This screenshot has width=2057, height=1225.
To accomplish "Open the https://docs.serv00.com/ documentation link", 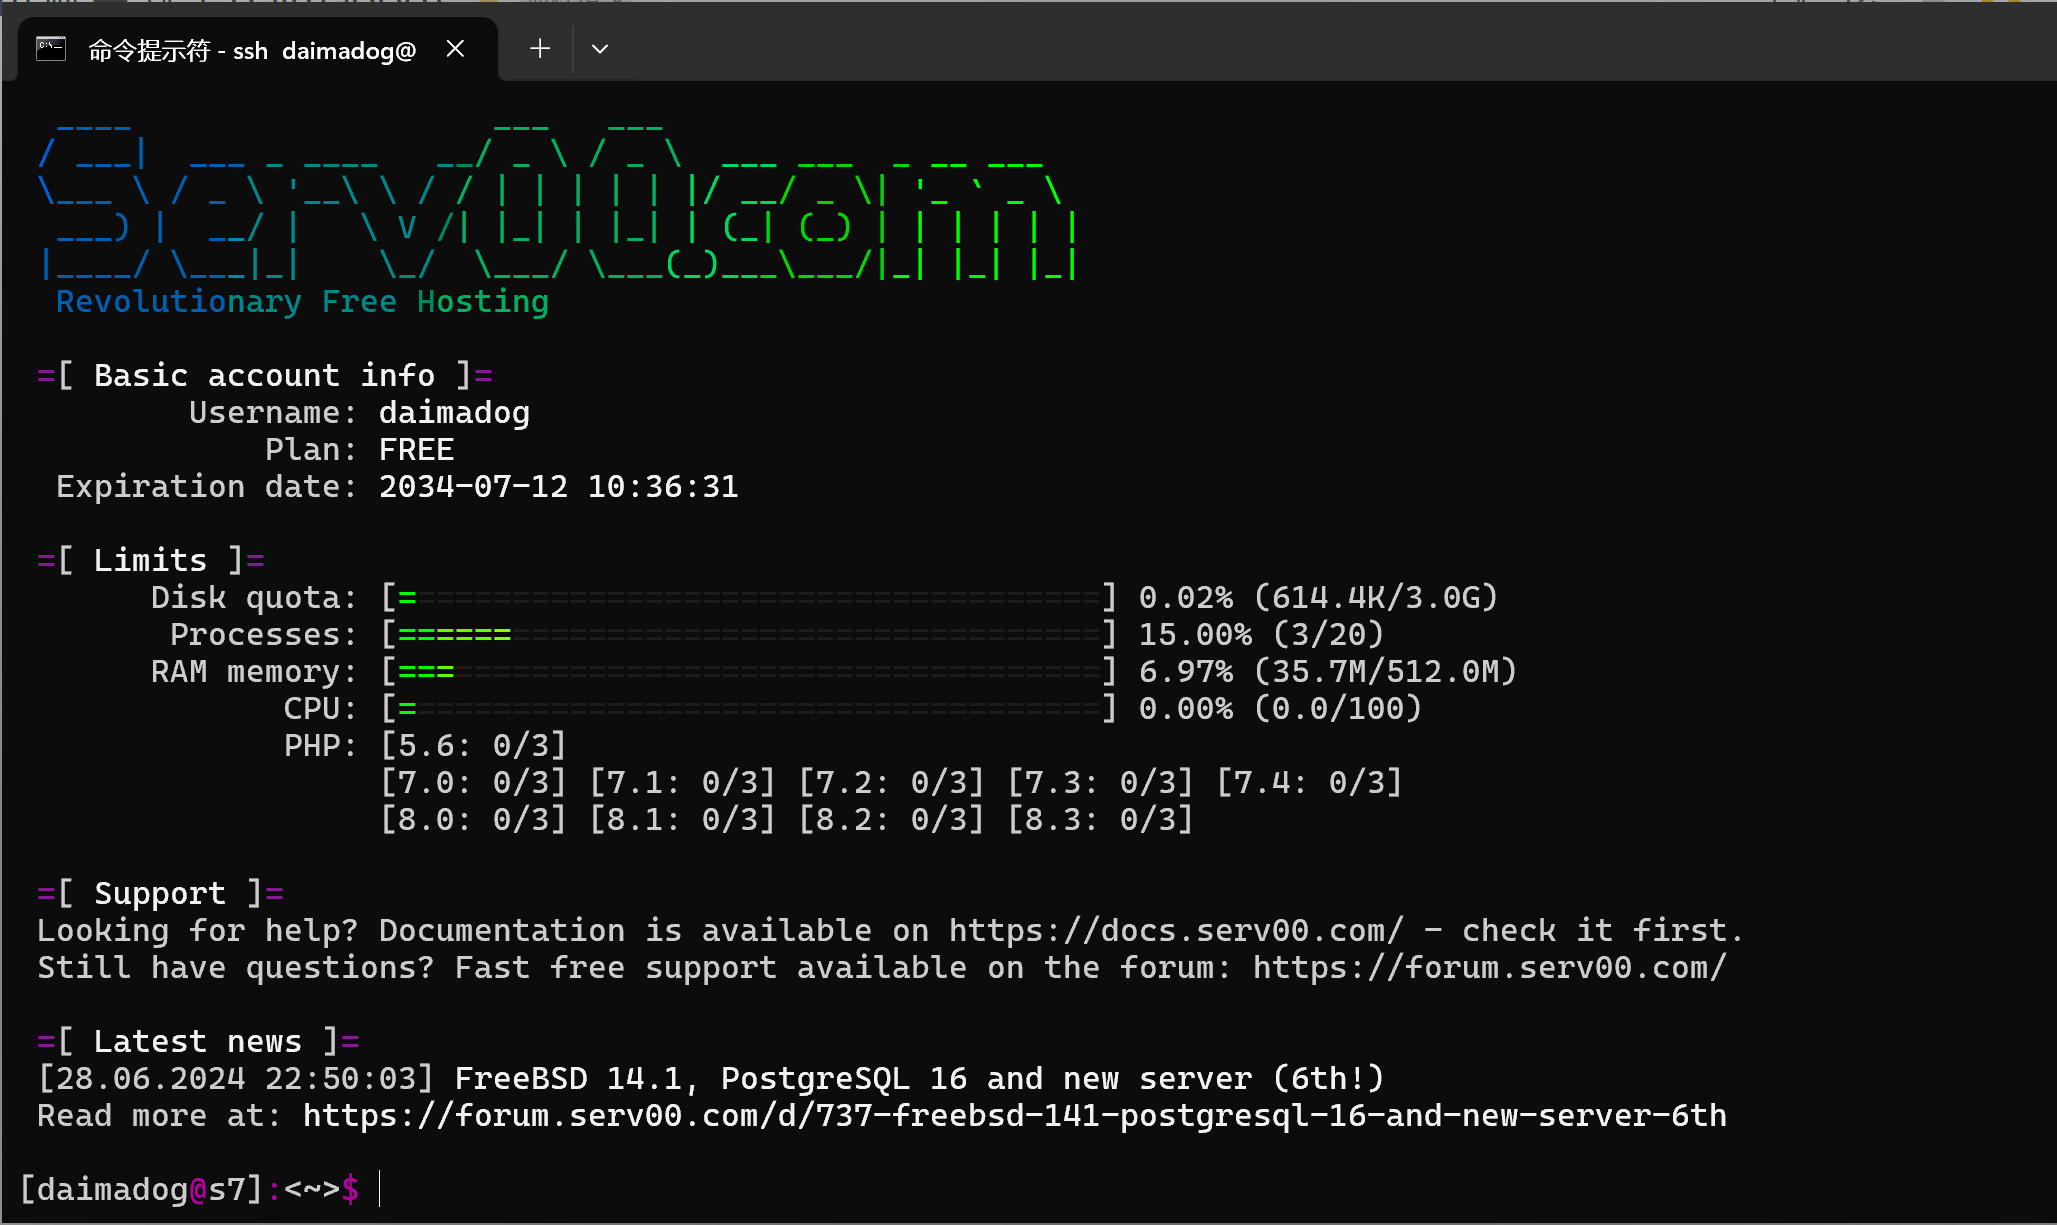I will [x=1176, y=930].
